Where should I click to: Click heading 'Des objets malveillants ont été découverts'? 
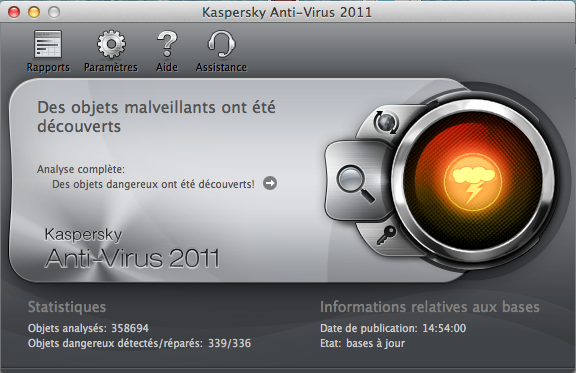click(x=156, y=116)
